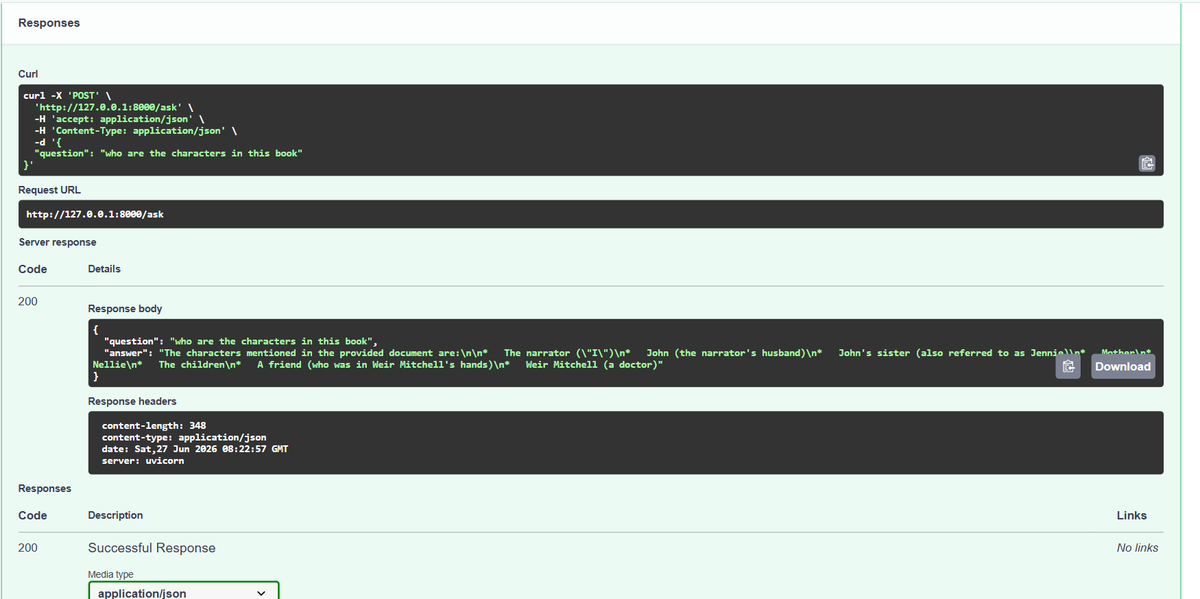
Task: Click the 'accept: application/json' curl header line
Action: tap(119, 119)
